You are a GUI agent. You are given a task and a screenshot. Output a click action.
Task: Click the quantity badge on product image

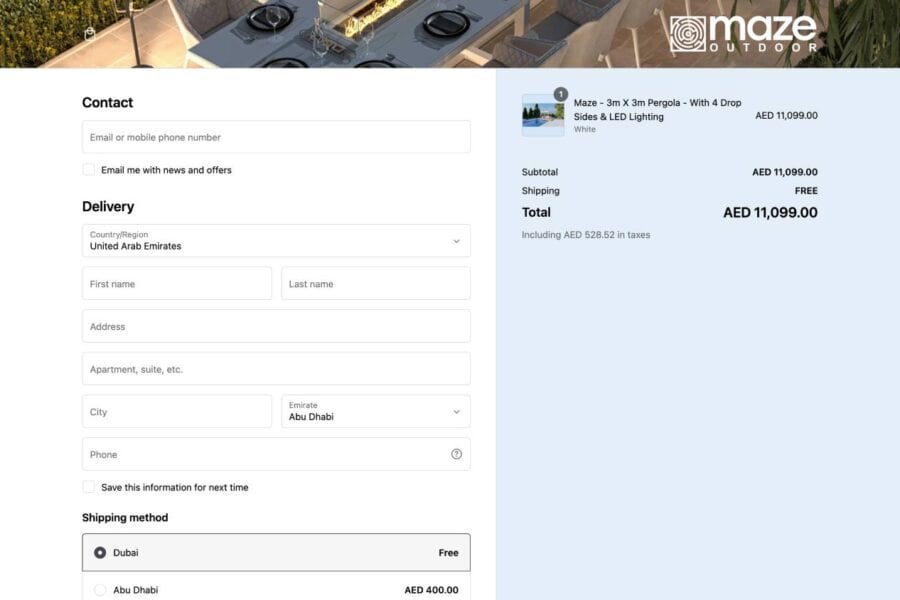pos(560,94)
